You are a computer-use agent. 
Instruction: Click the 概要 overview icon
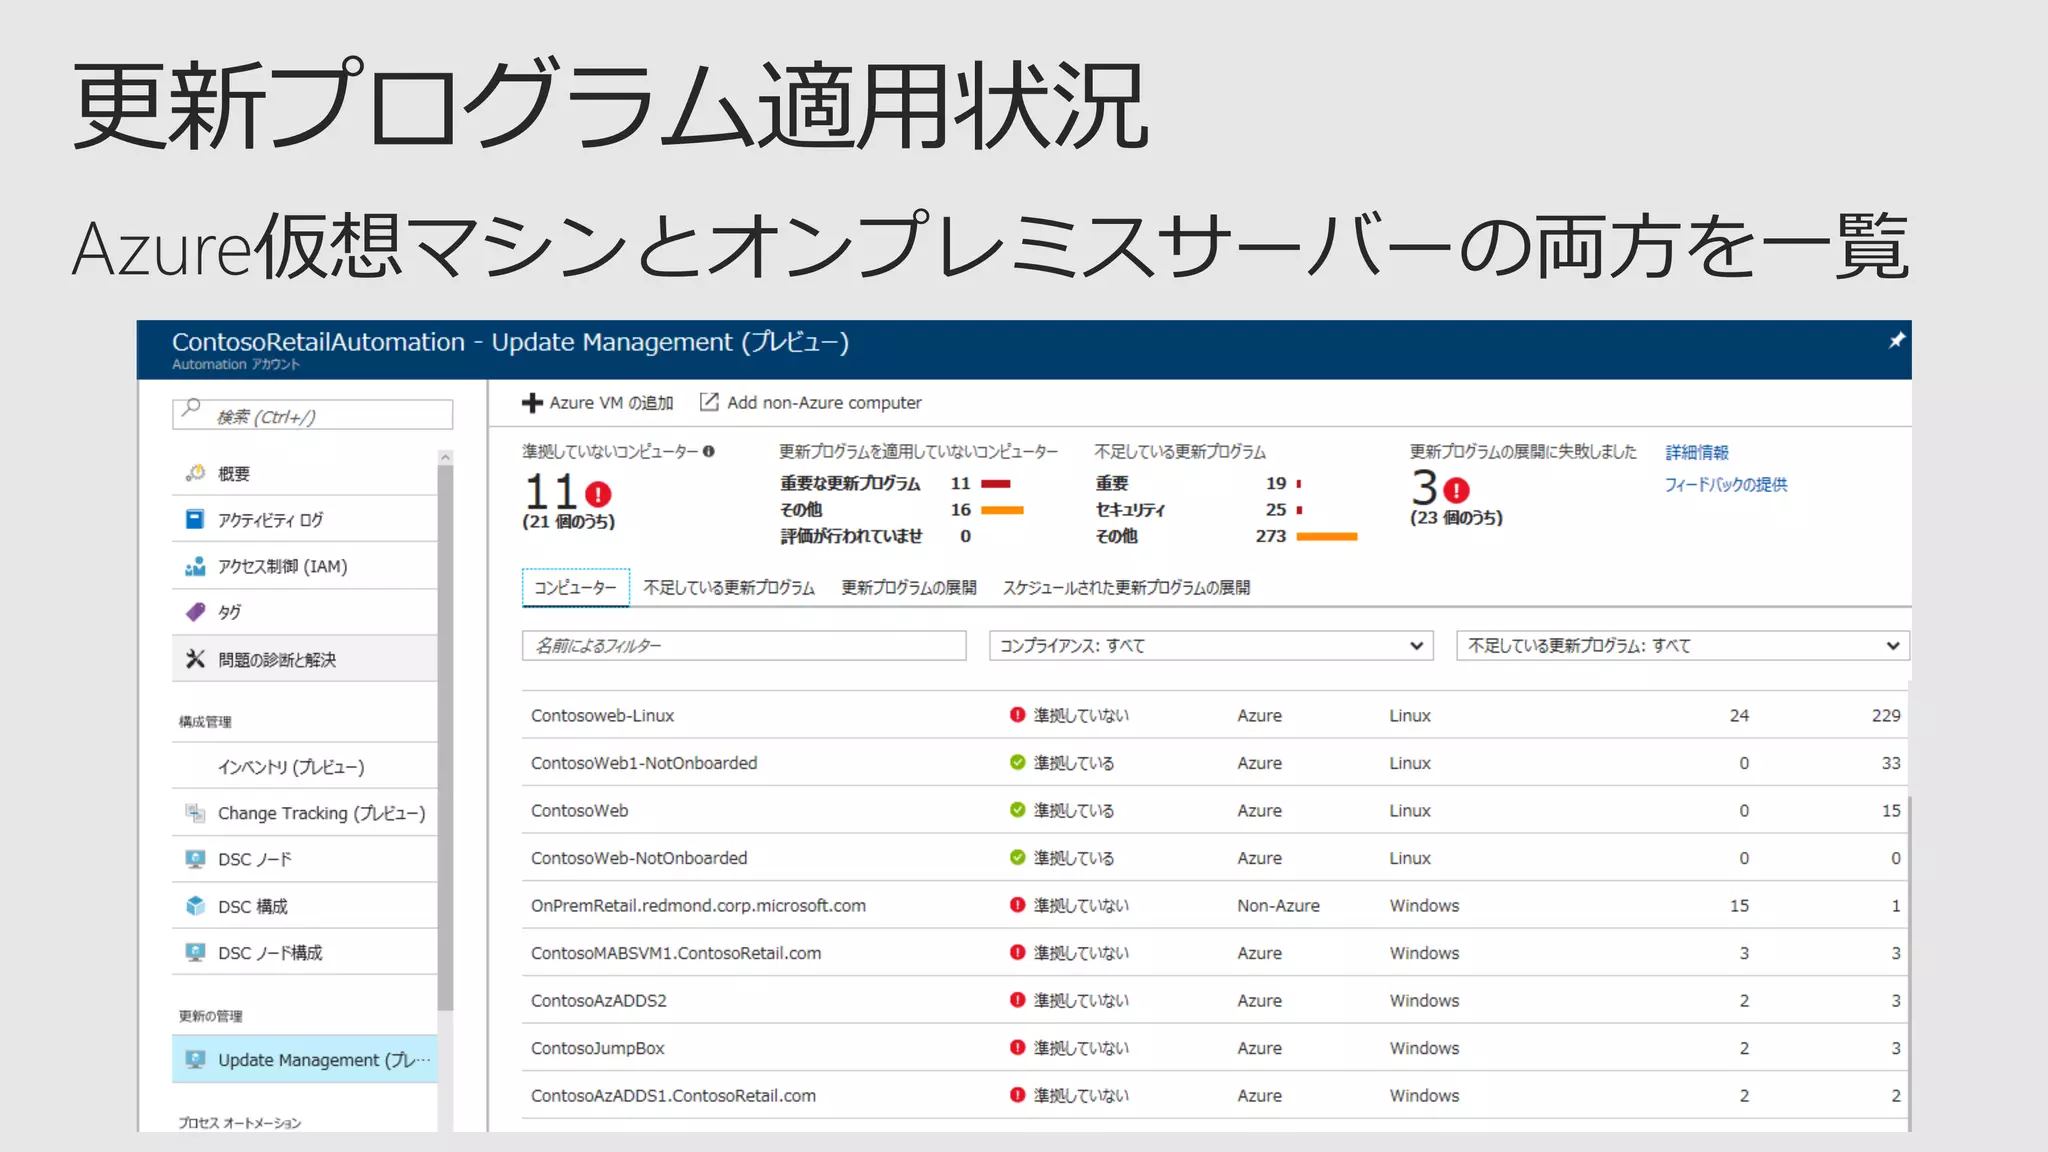tap(195, 473)
